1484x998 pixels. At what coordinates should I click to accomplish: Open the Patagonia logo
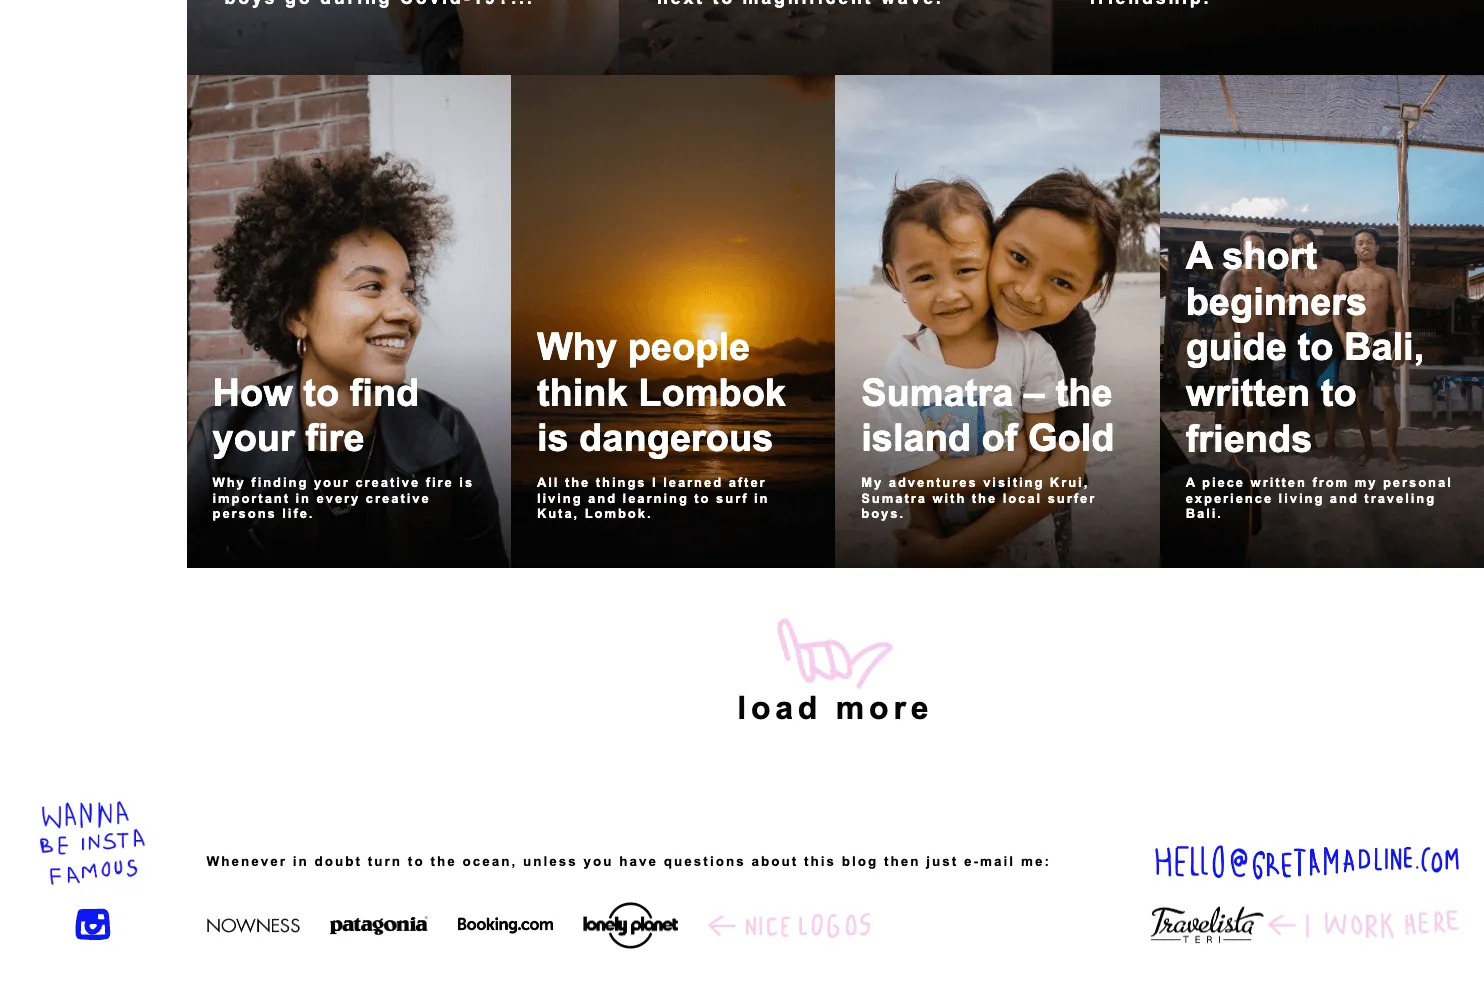[x=378, y=925]
